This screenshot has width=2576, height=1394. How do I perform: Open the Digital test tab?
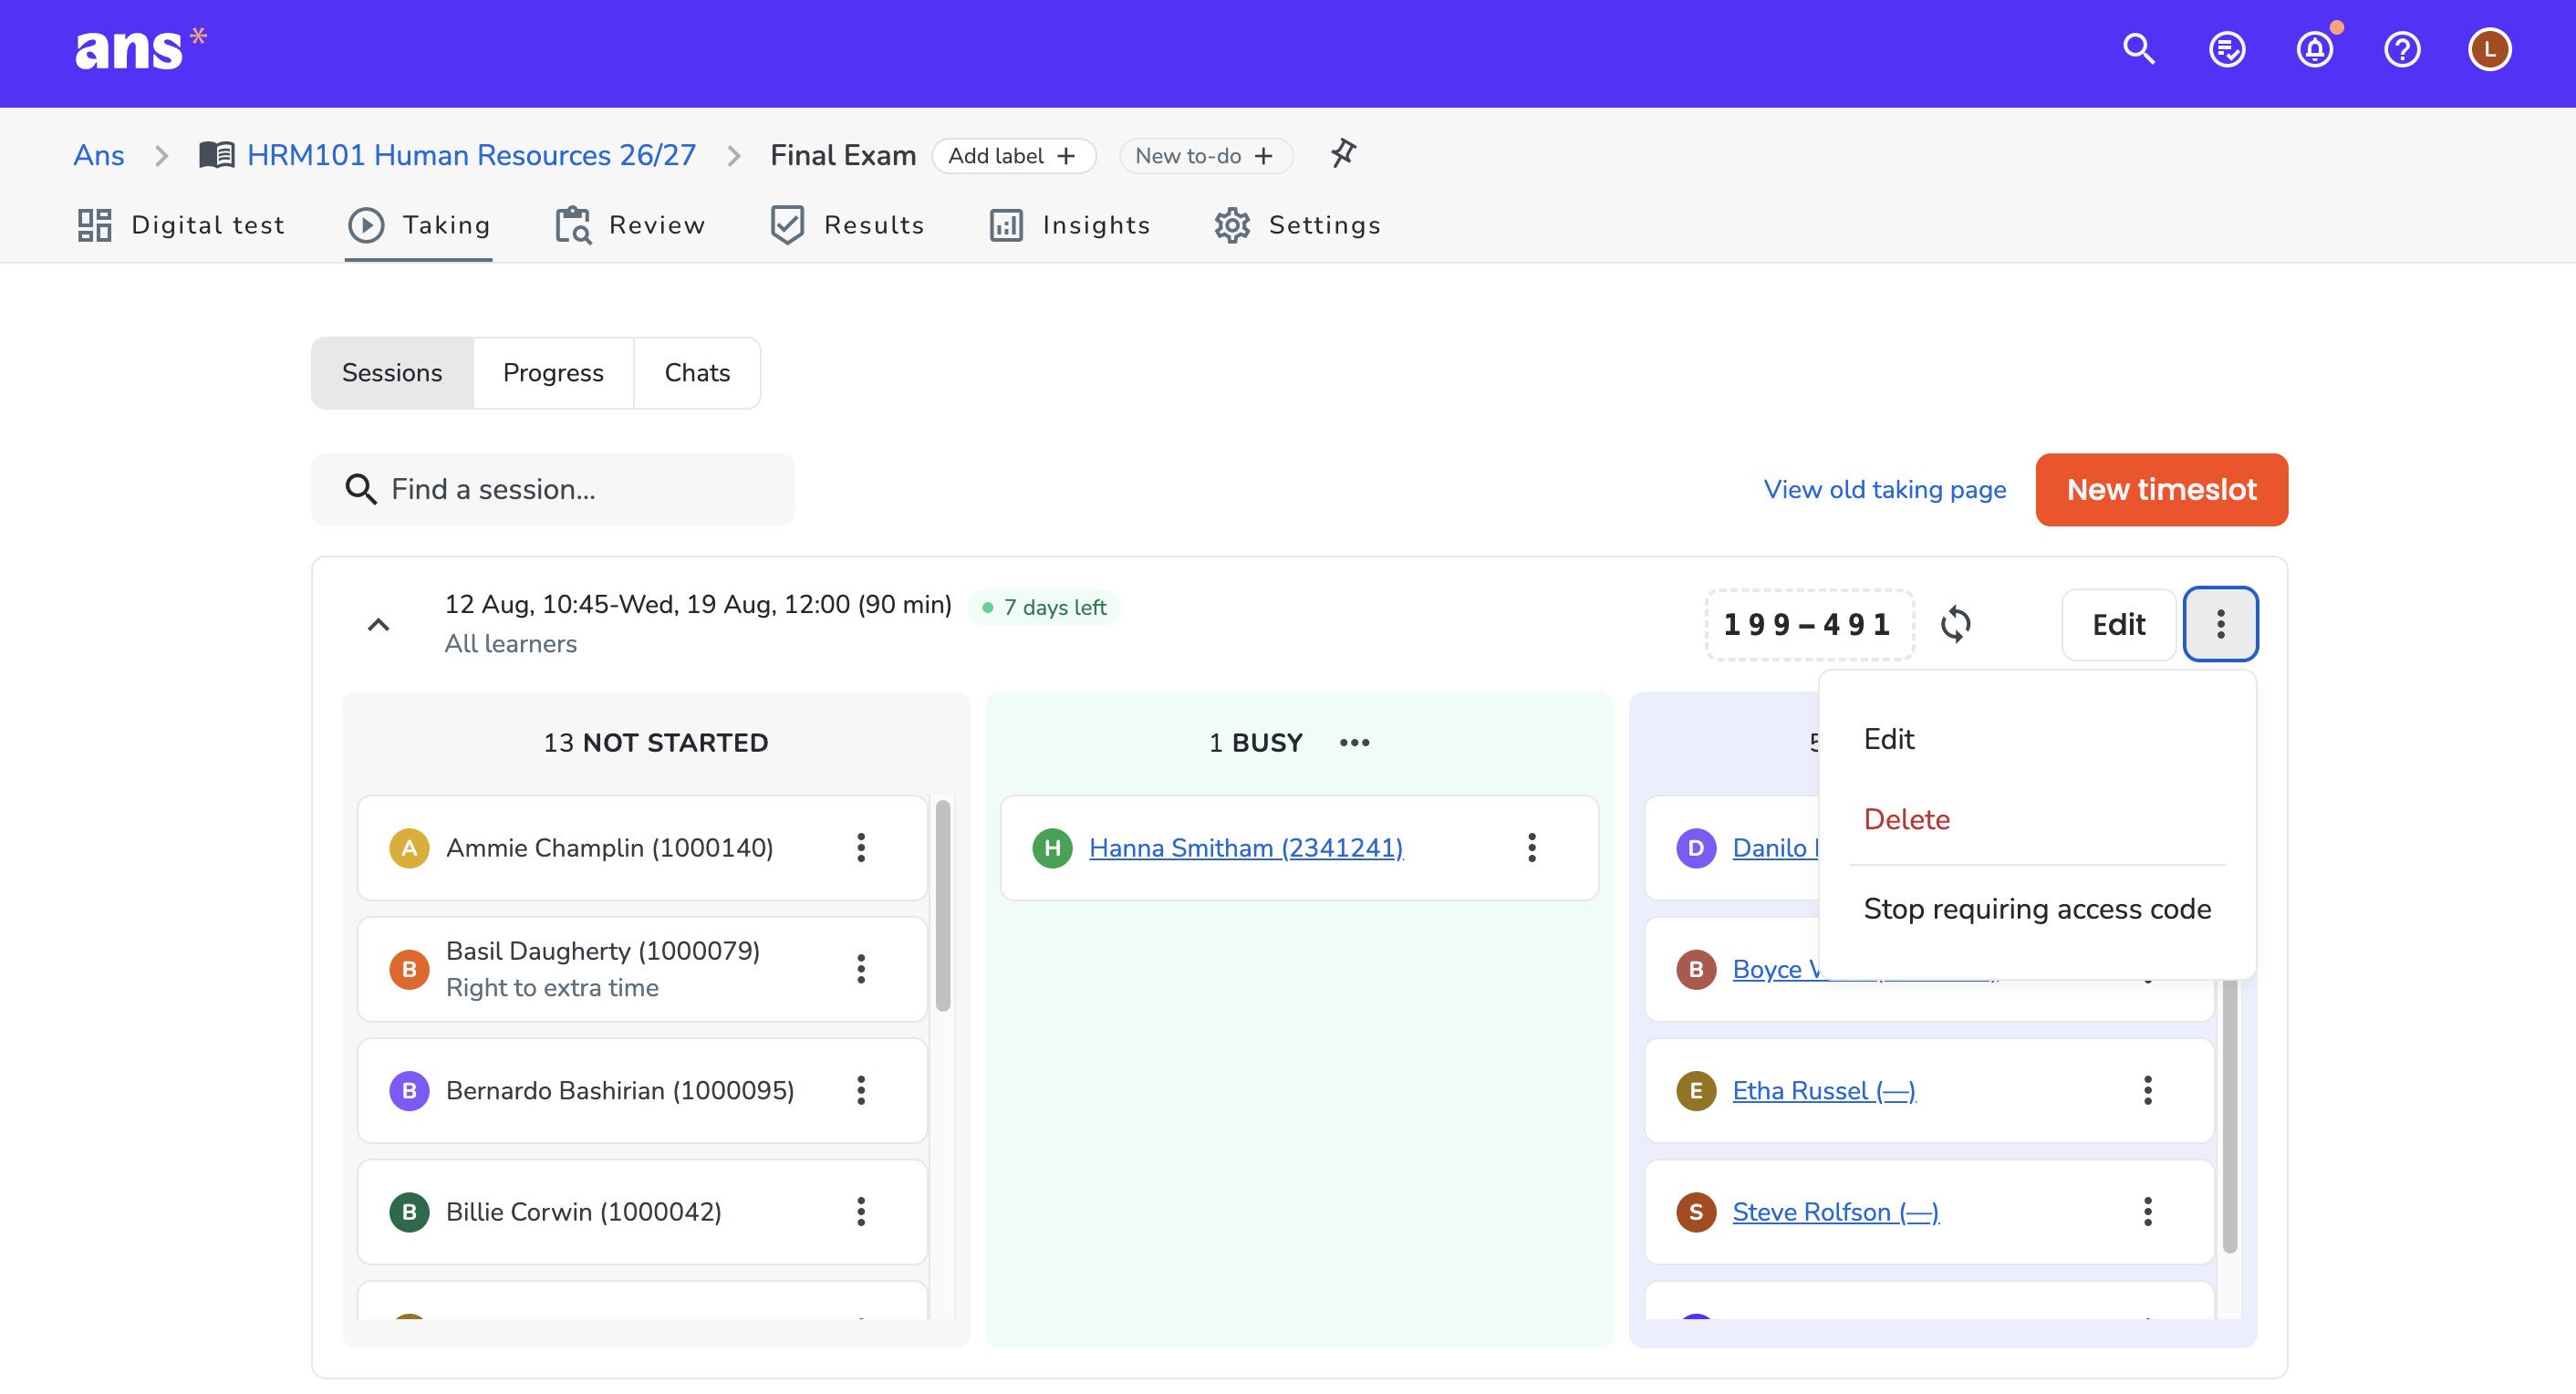tap(181, 225)
